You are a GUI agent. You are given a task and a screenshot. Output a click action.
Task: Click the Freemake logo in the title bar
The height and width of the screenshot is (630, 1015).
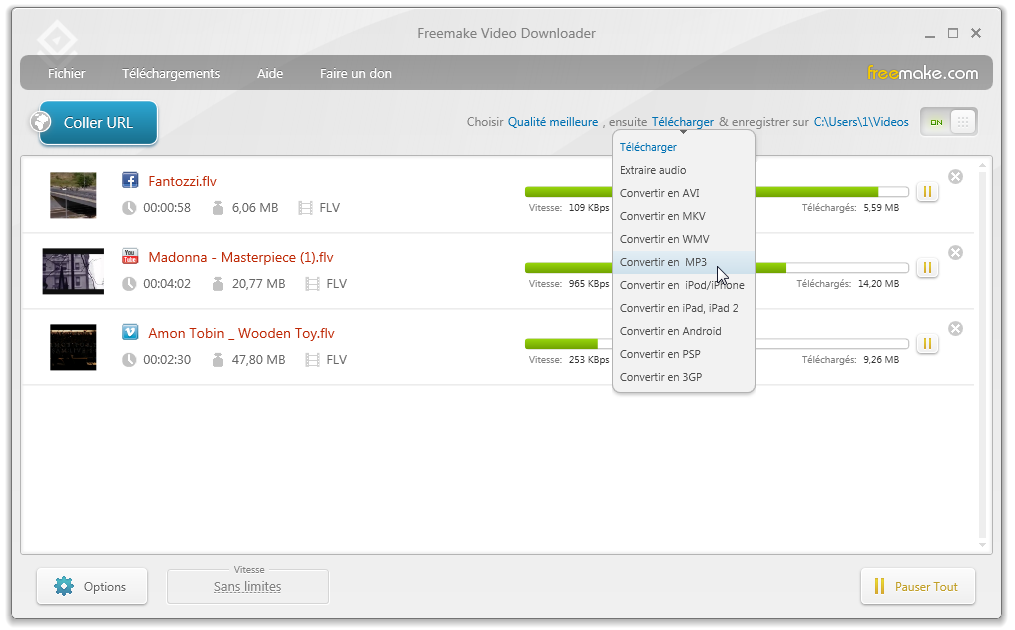pos(57,41)
